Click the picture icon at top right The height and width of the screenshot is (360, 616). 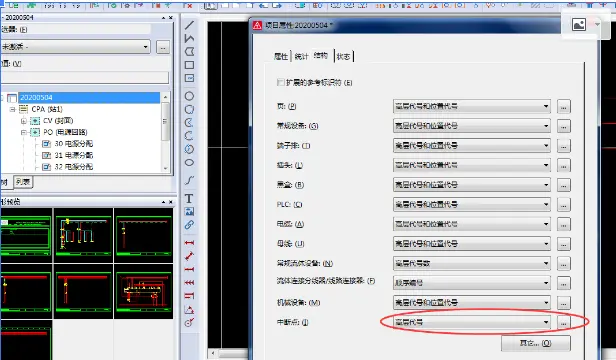coord(579,25)
